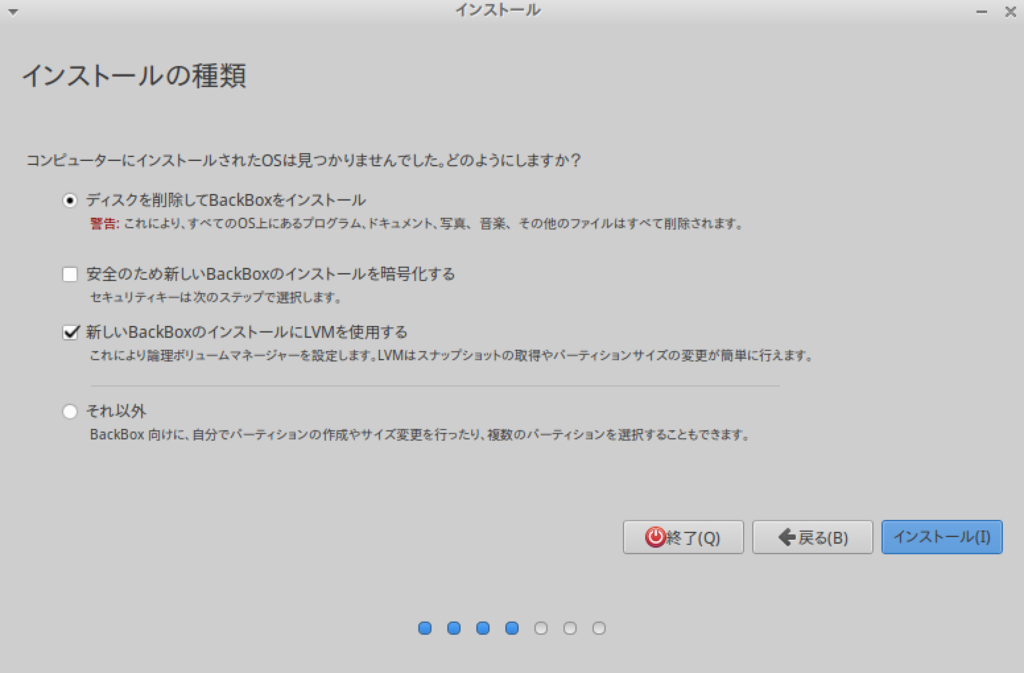The height and width of the screenshot is (673, 1024).
Task: Enable the encryption checkbox '暗号化する'
Action: point(70,274)
